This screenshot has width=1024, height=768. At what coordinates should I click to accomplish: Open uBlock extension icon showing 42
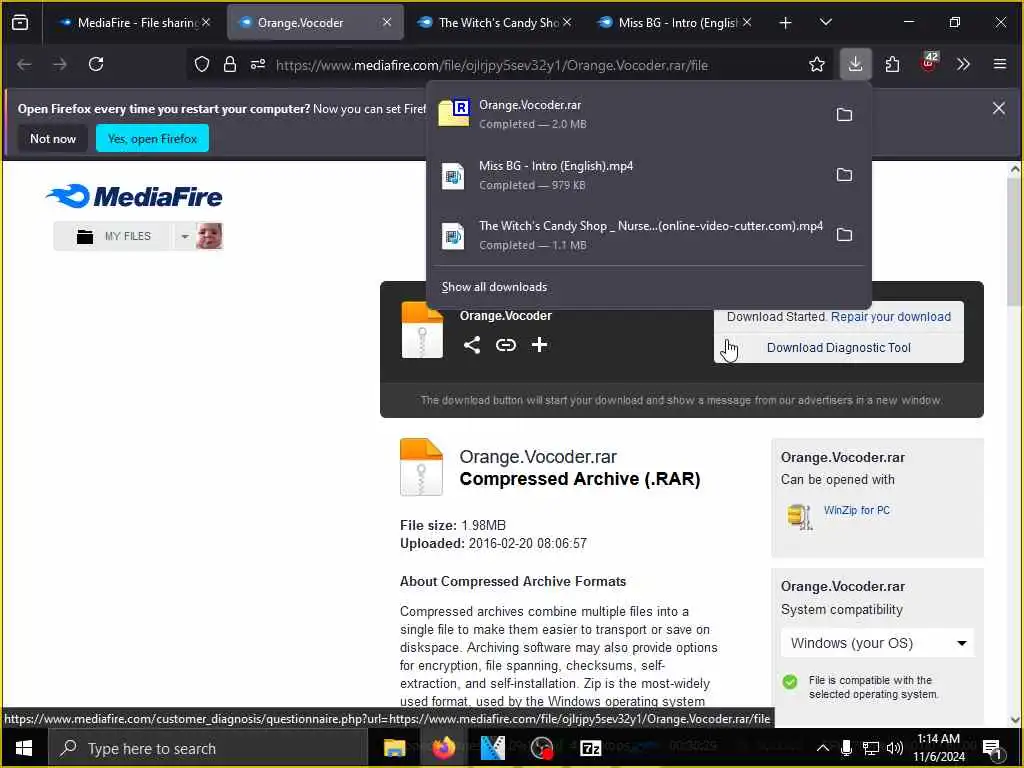[929, 63]
